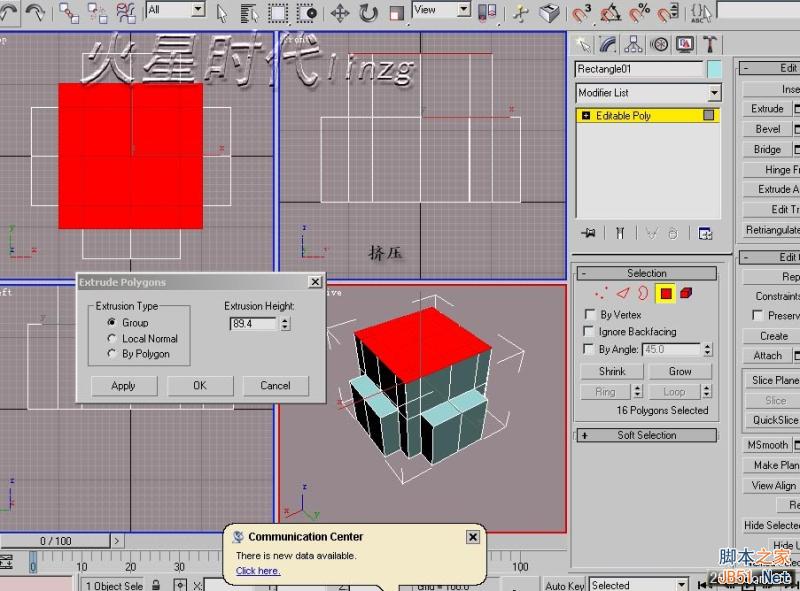Screen dimensions: 800x591
Task: Click the Pin Stack icon below the modifier stack
Action: click(589, 232)
